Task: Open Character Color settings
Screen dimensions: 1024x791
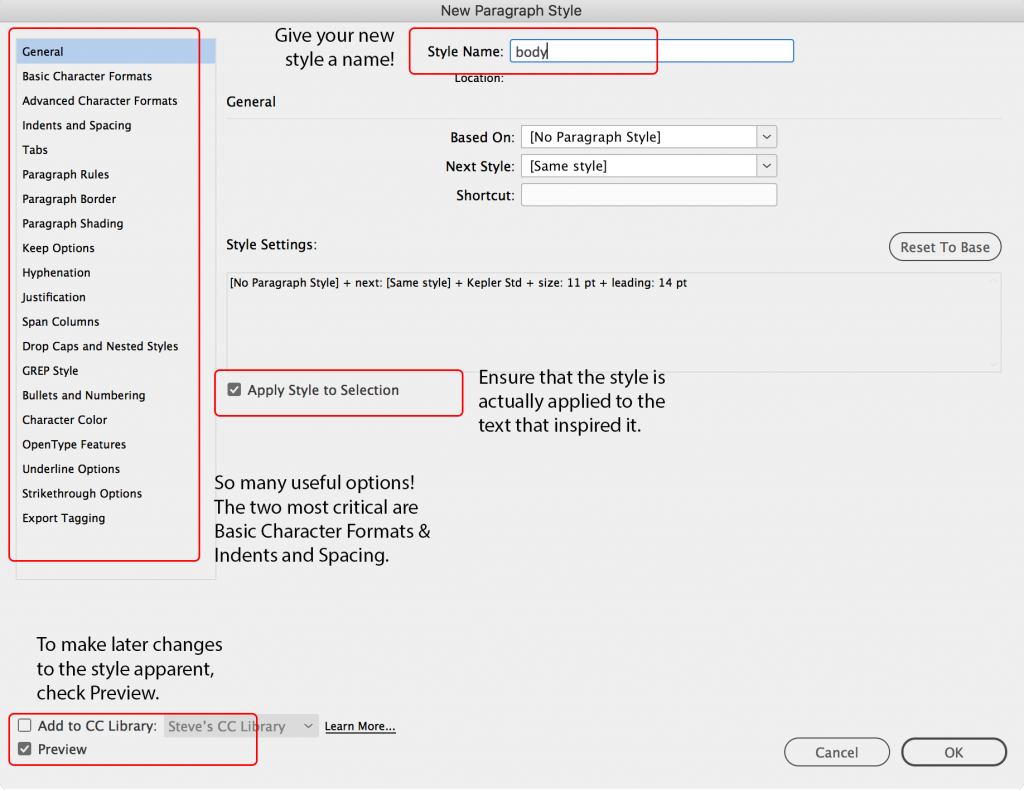Action: (x=65, y=420)
